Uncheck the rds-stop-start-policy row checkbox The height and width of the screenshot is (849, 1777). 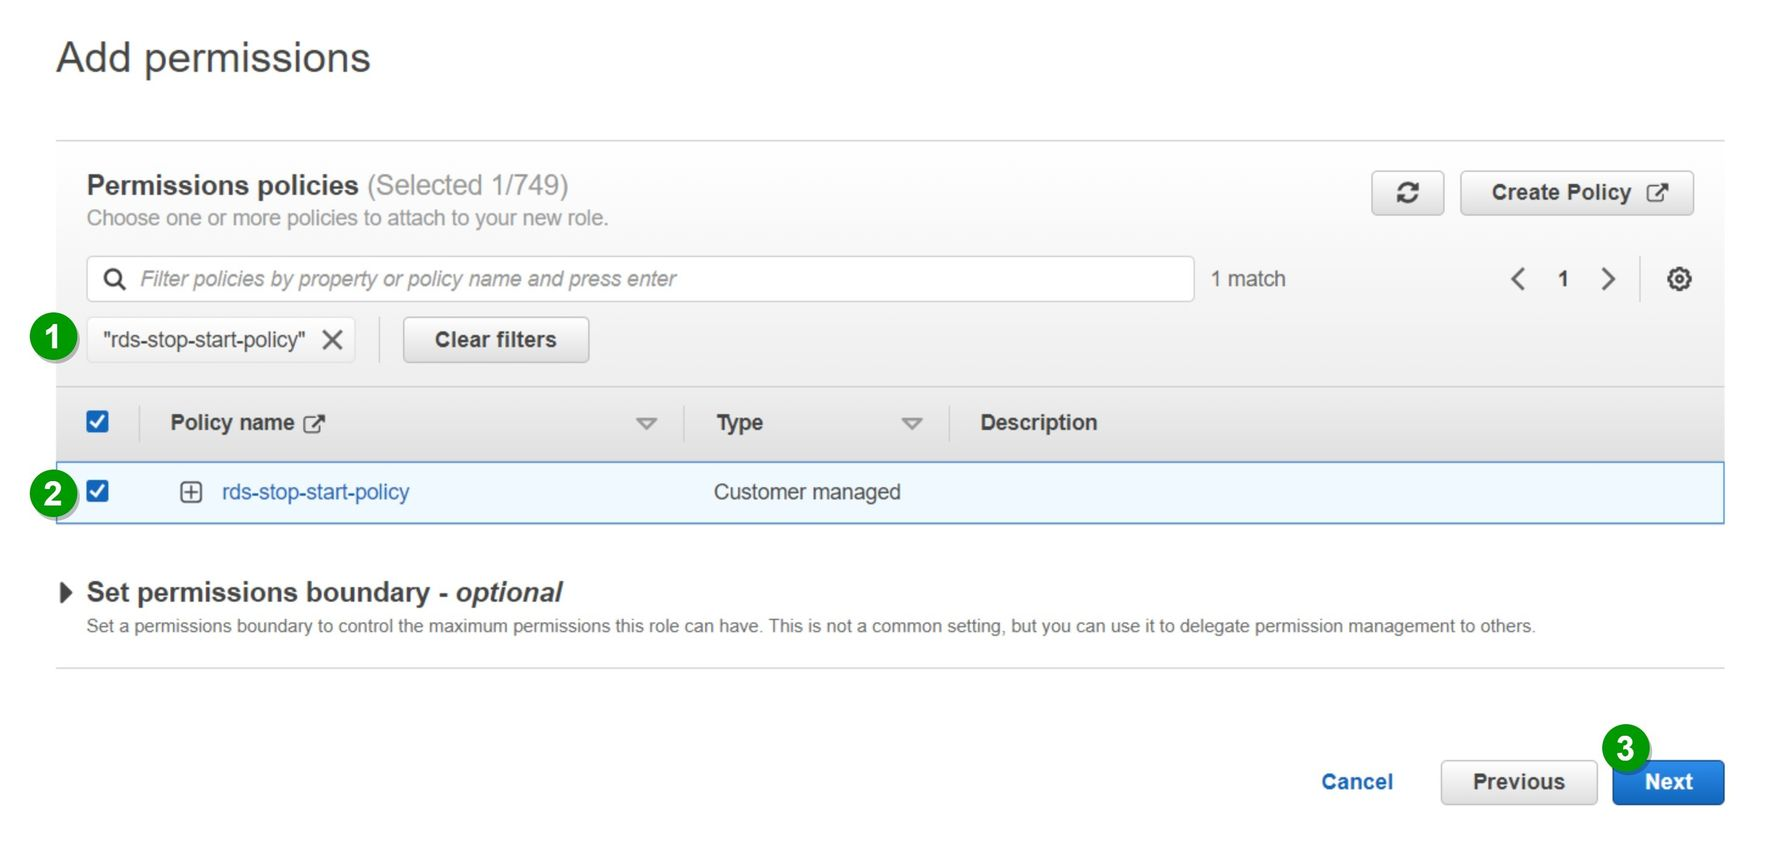[98, 491]
